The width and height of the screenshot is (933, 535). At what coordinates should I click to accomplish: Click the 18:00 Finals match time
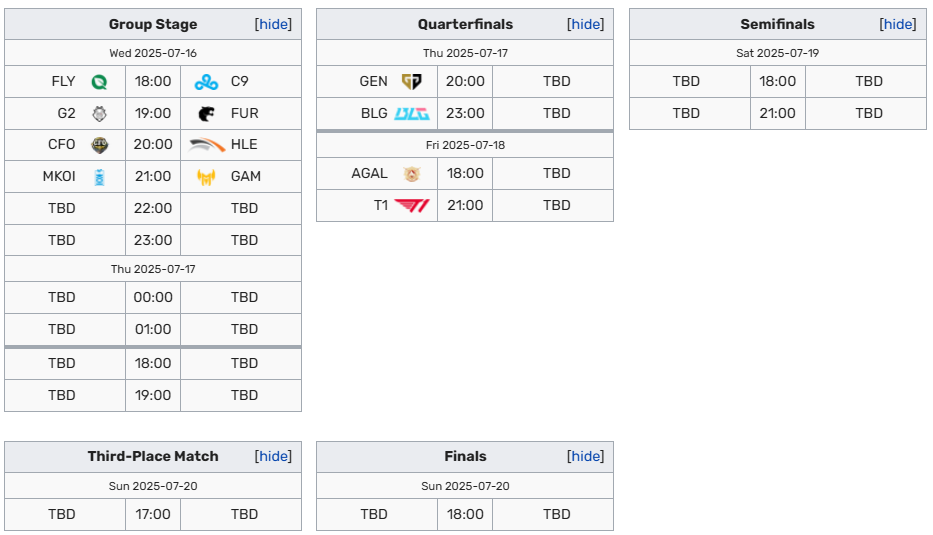coord(465,514)
